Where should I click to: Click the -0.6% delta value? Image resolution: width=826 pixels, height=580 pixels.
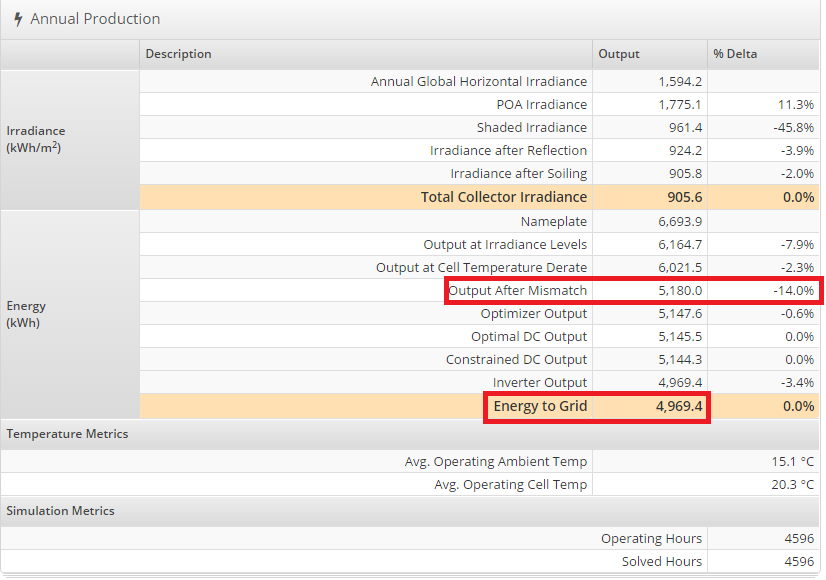click(797, 313)
